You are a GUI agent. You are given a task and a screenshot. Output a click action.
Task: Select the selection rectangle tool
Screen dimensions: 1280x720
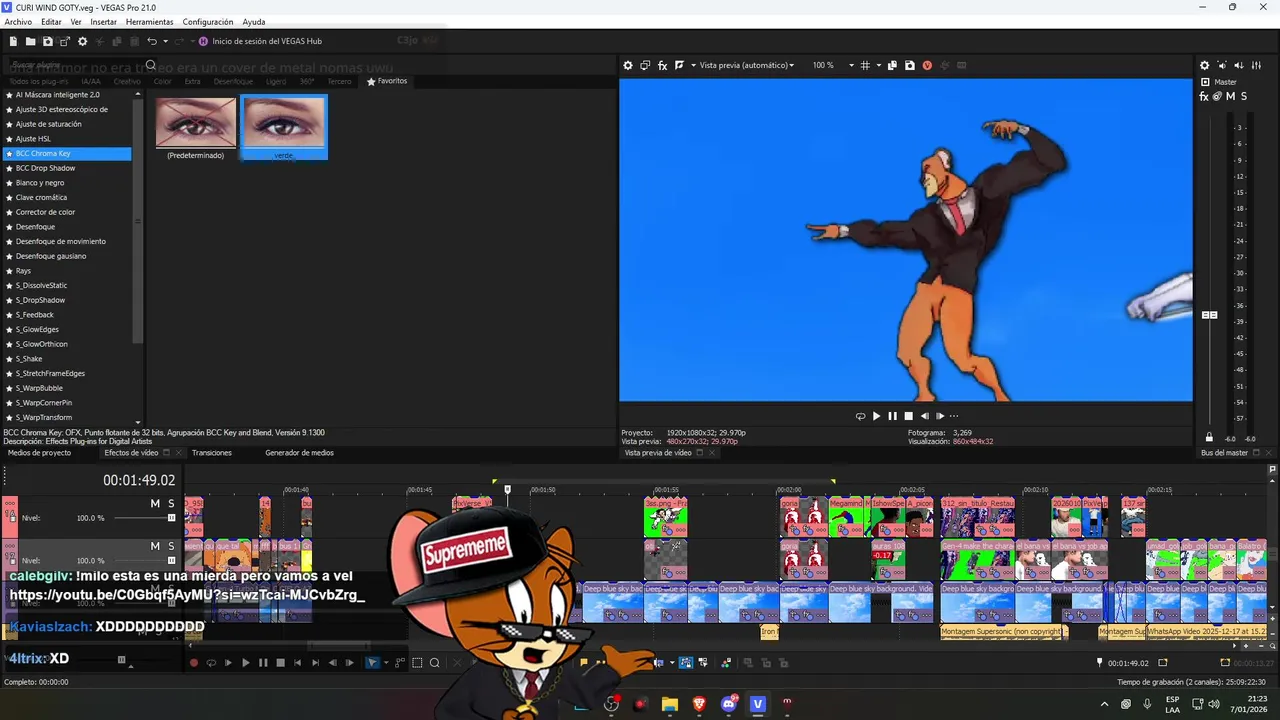418,663
